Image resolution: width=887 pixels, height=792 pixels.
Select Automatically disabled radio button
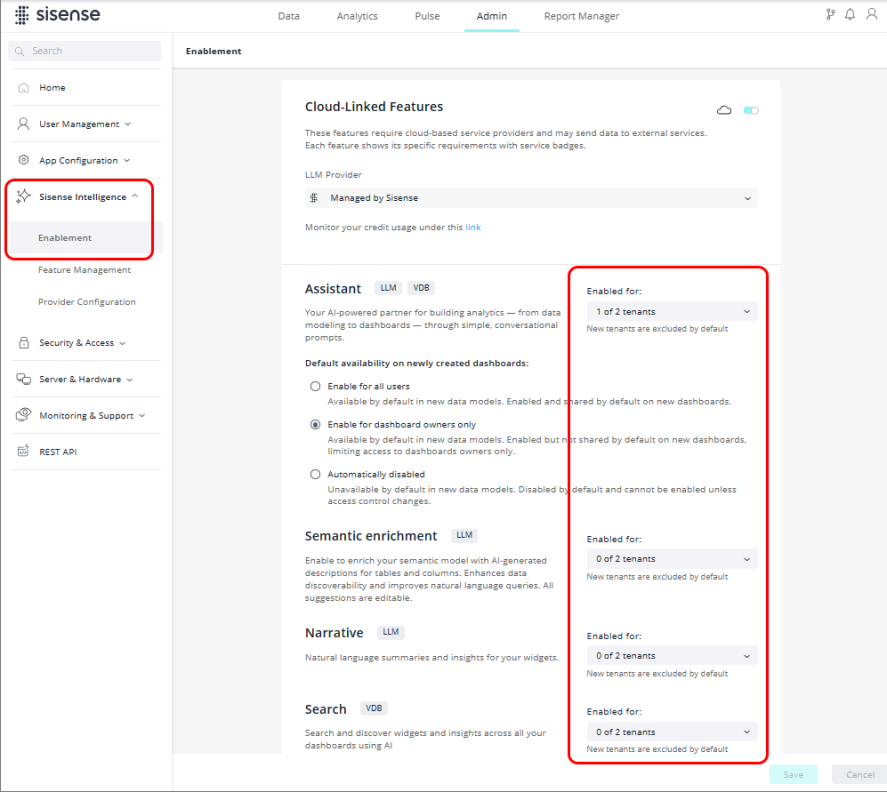point(315,475)
